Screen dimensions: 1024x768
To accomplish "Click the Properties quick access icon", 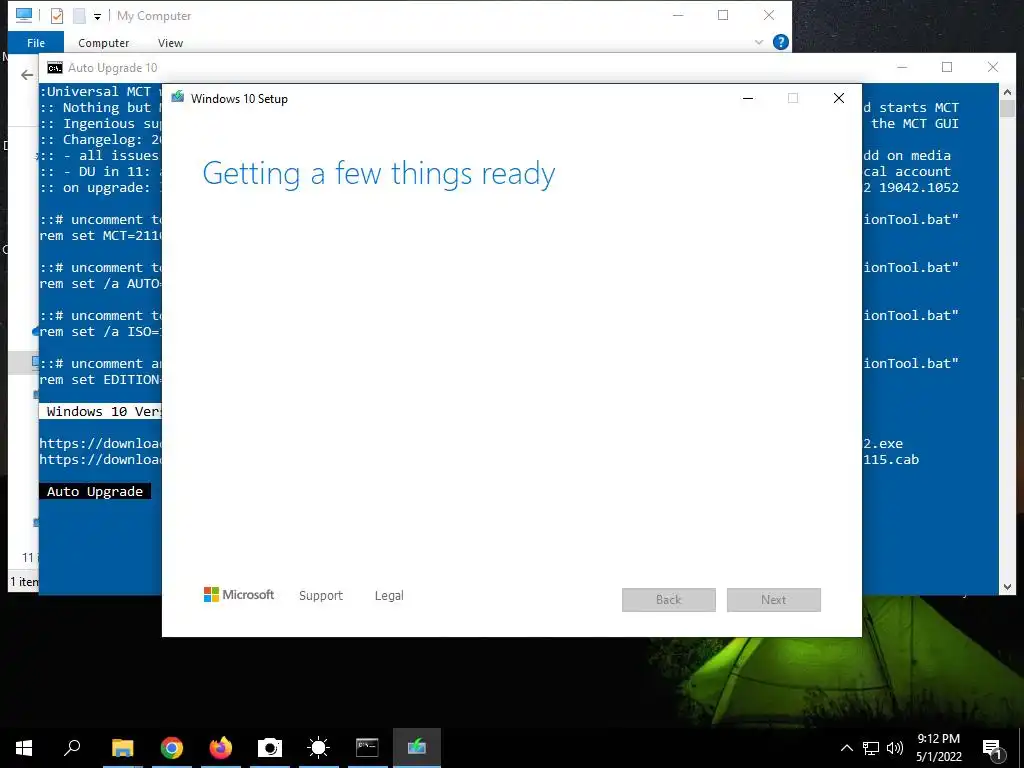I will click(57, 15).
